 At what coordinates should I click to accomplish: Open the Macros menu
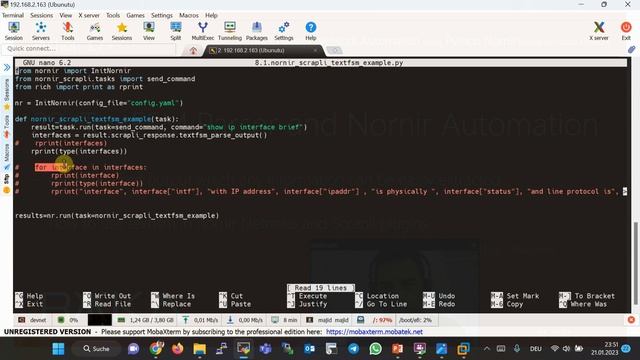pos(189,15)
